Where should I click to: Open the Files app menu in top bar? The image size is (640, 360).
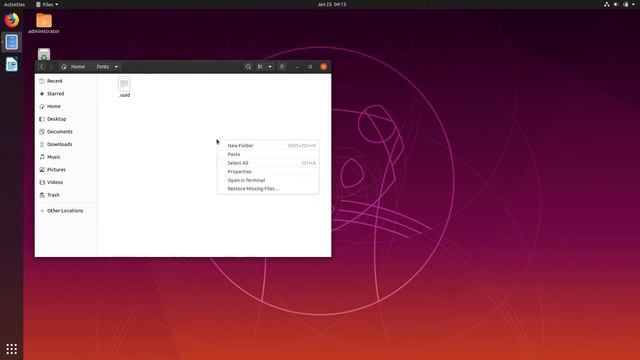[47, 4]
